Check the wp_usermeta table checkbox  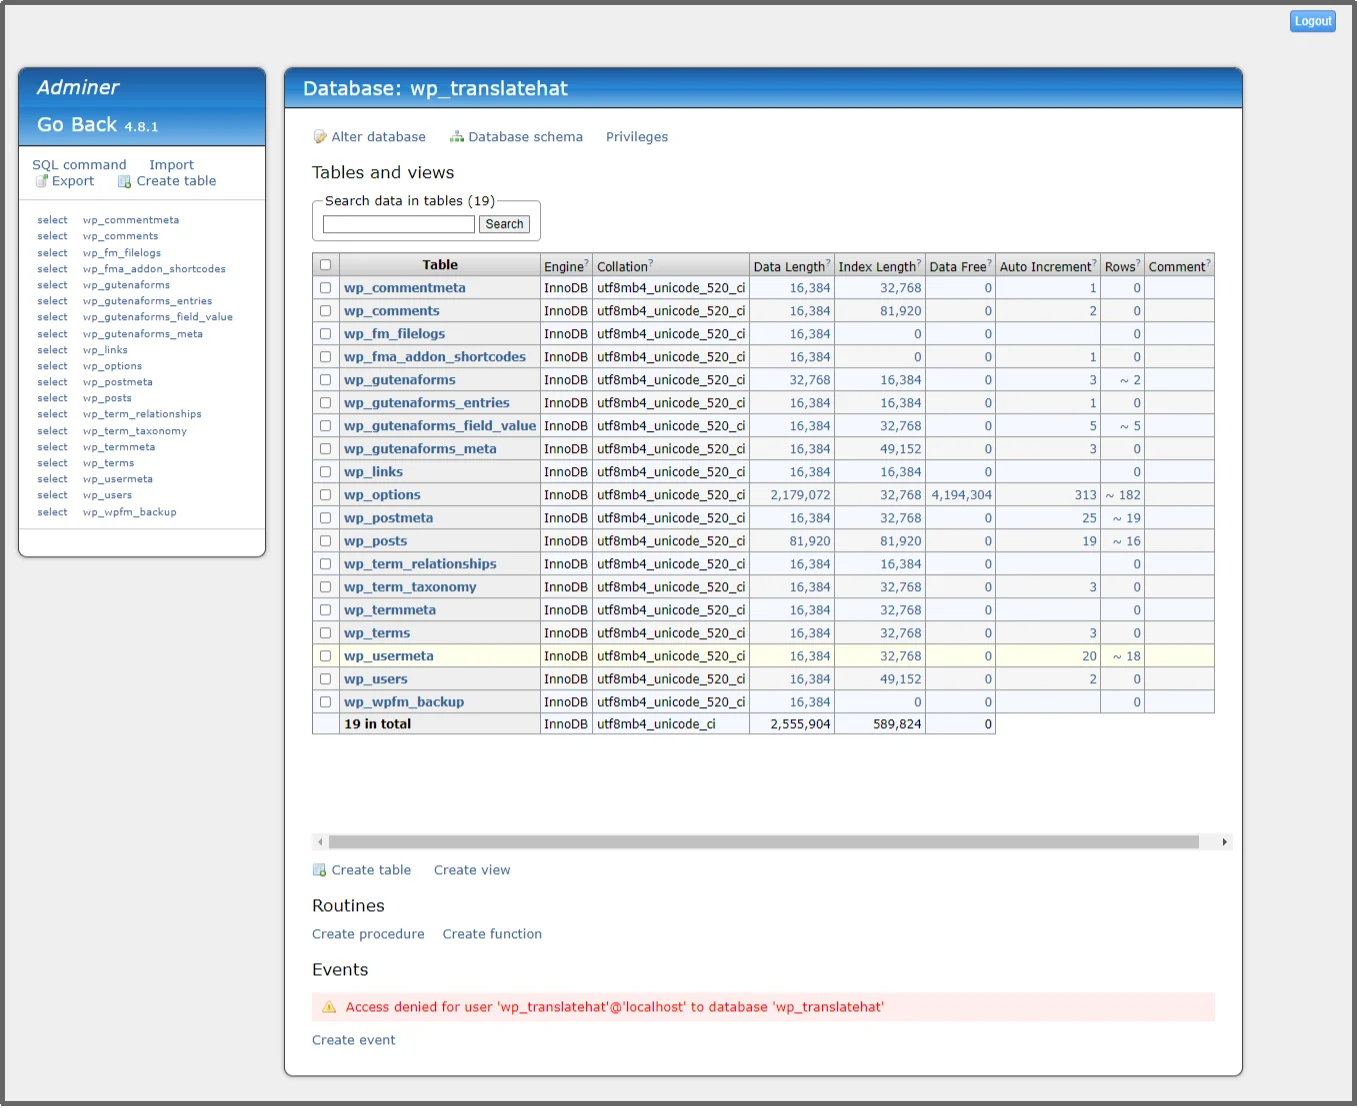click(325, 656)
